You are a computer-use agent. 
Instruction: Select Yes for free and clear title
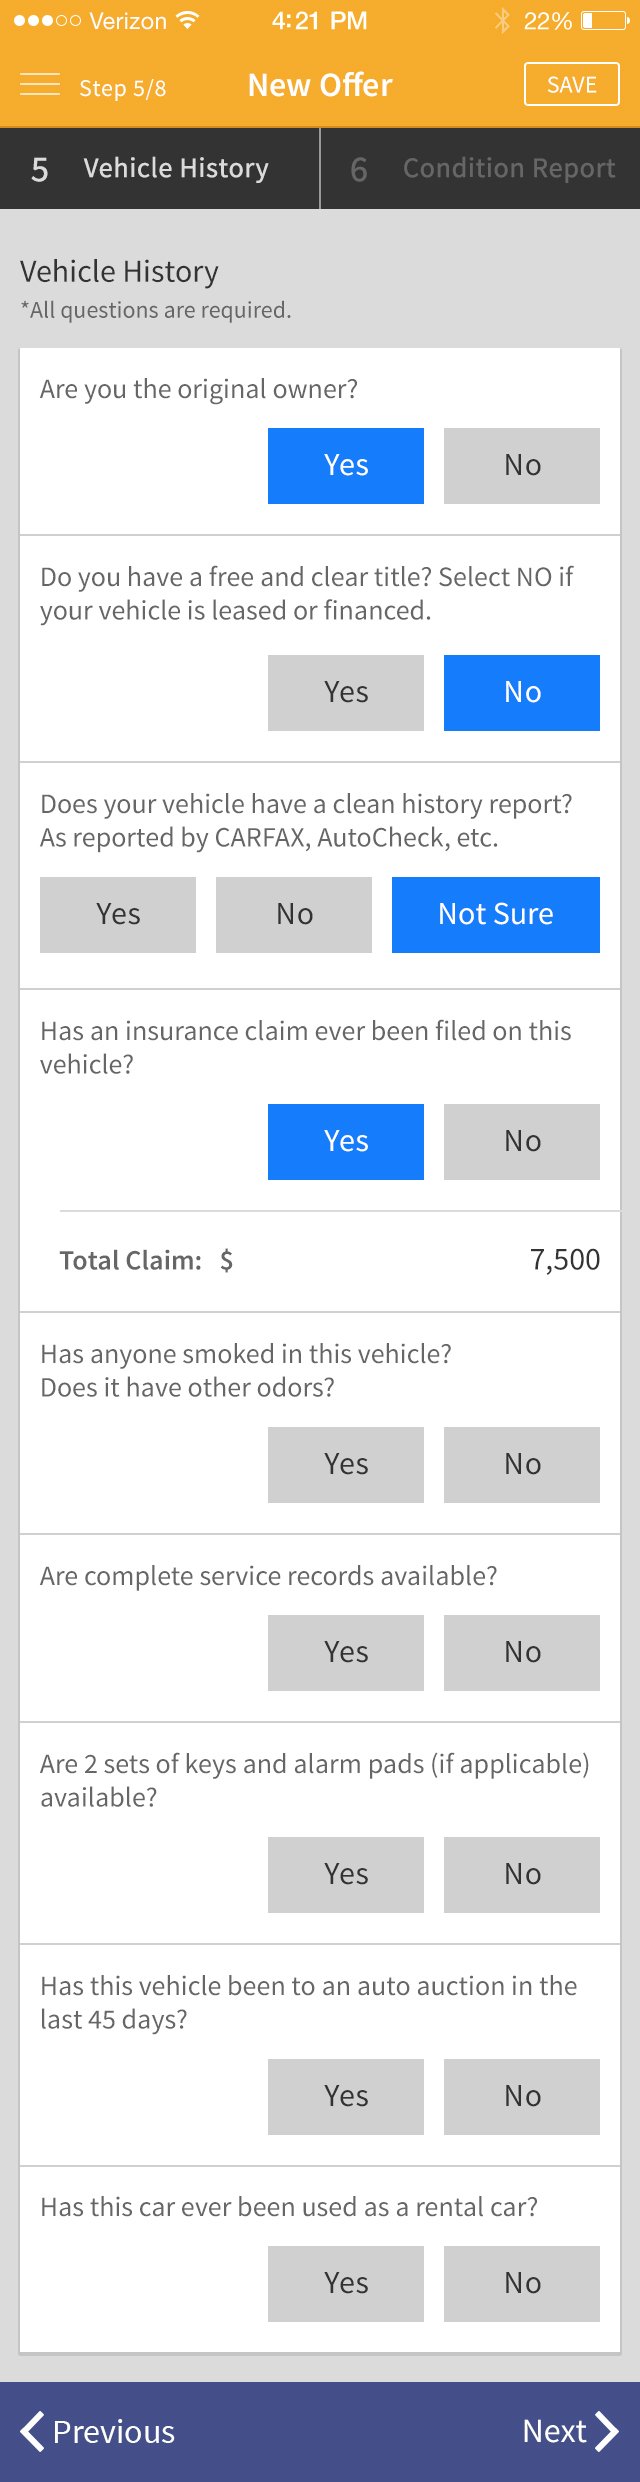point(346,693)
